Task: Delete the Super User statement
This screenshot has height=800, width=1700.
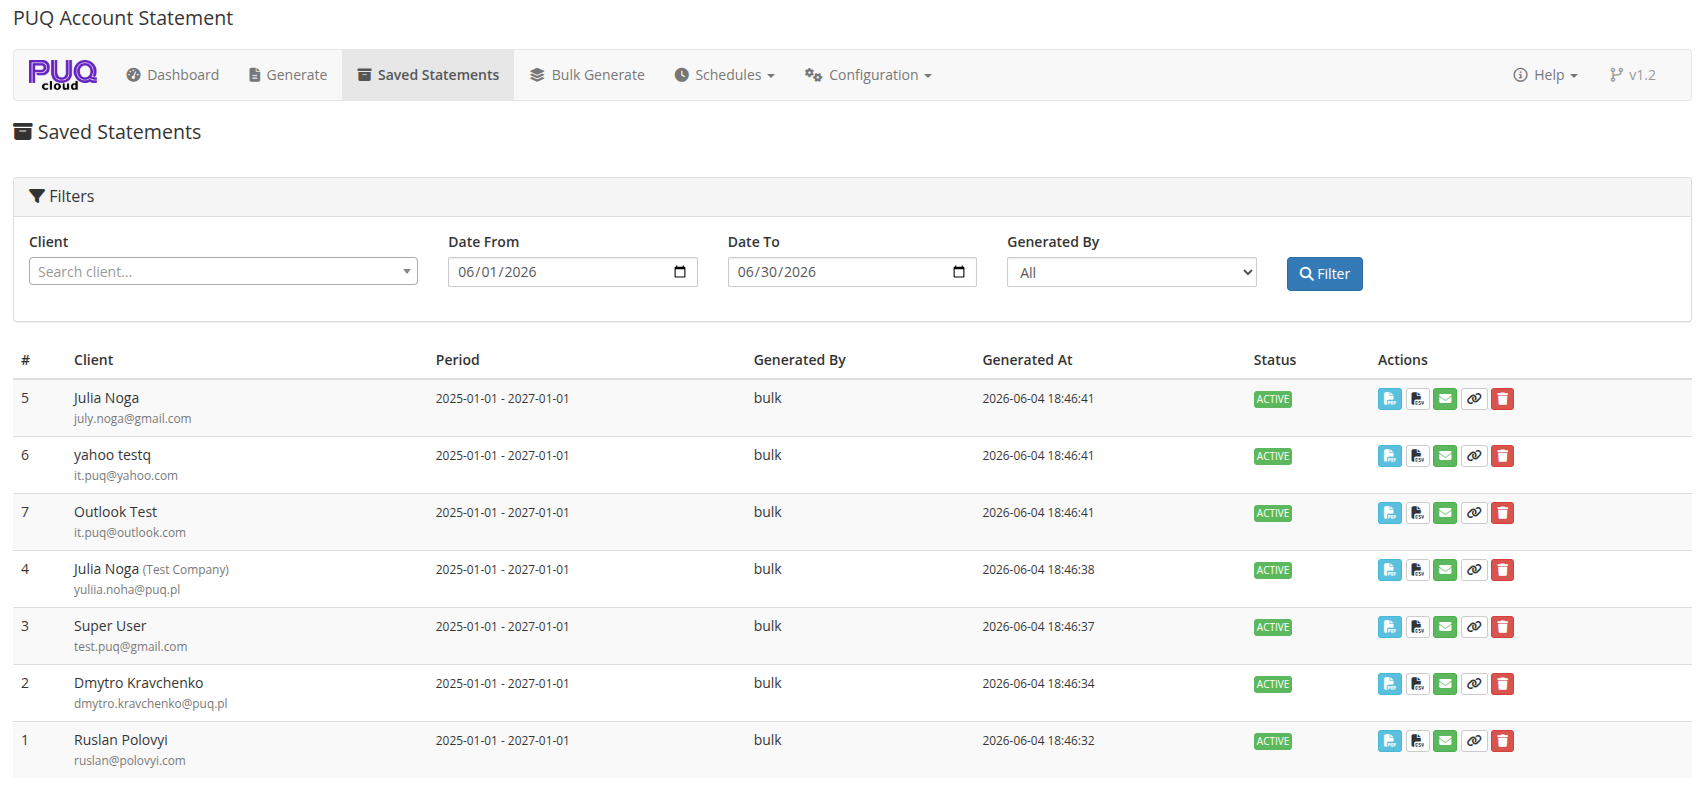Action: point(1502,627)
